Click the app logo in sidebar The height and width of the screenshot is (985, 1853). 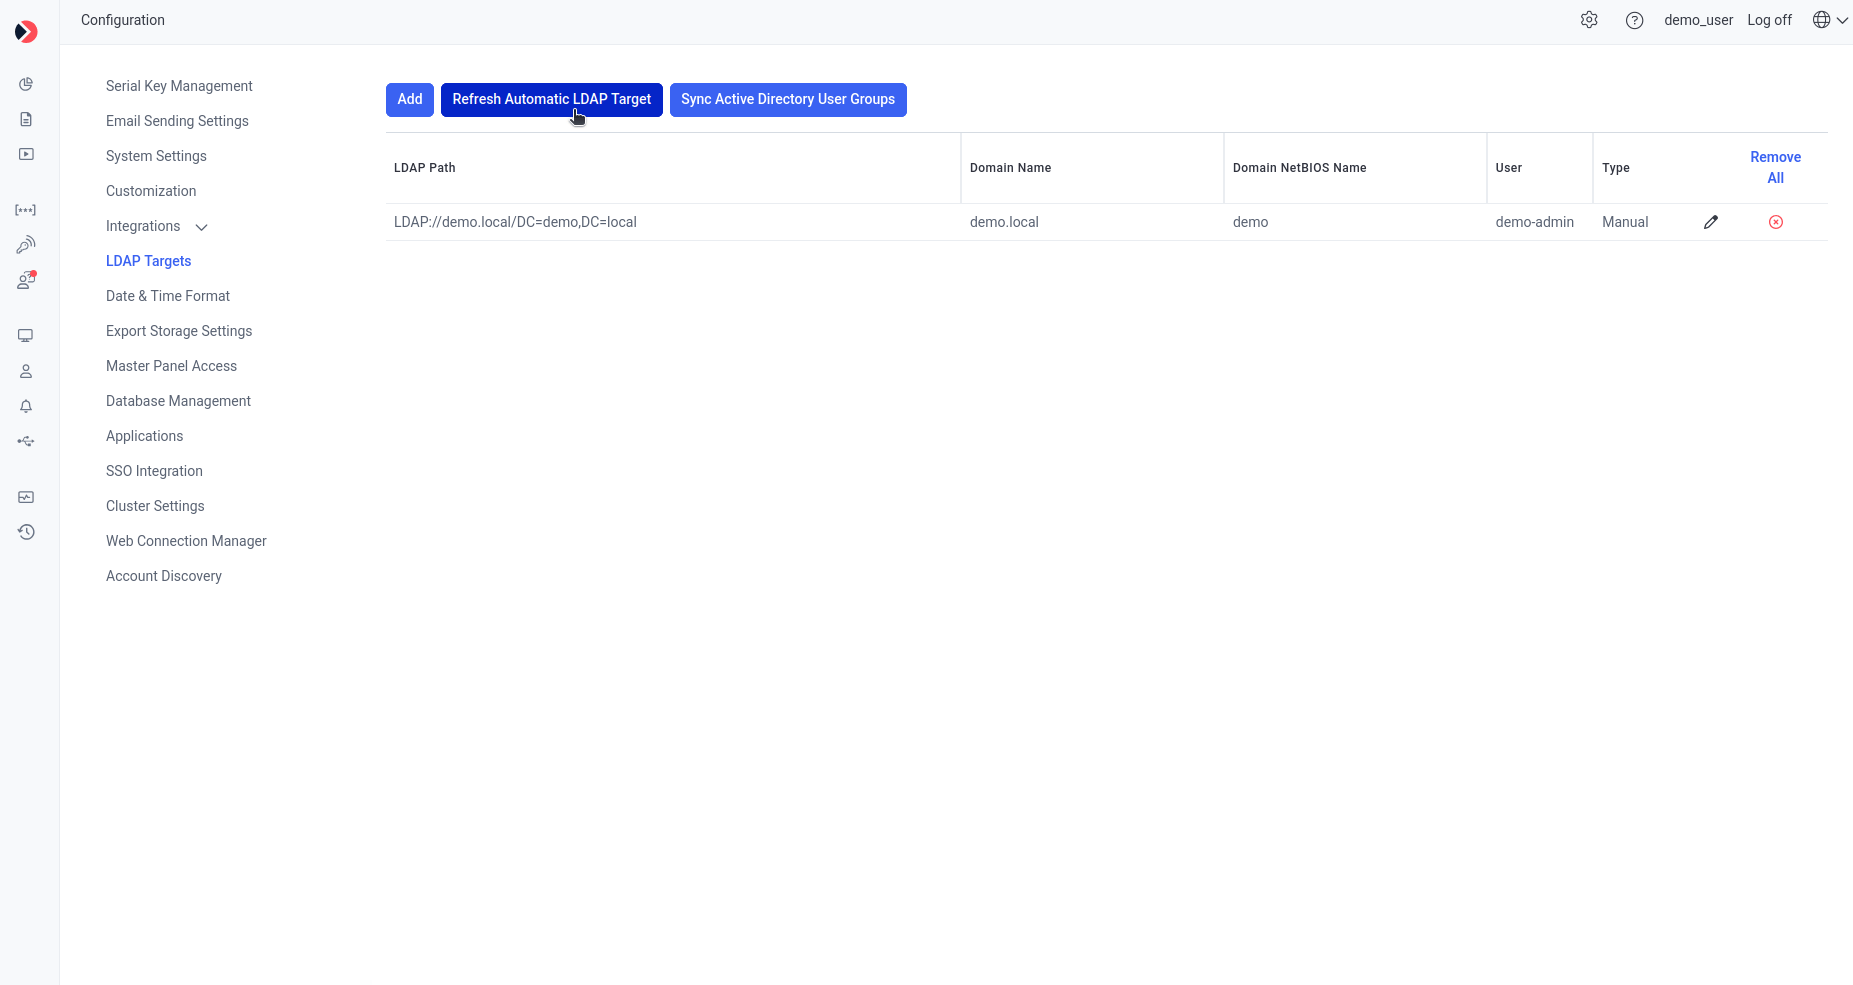[27, 32]
